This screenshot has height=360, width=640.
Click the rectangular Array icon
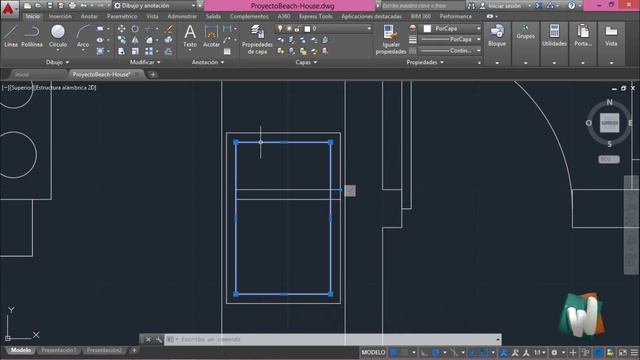point(149,51)
